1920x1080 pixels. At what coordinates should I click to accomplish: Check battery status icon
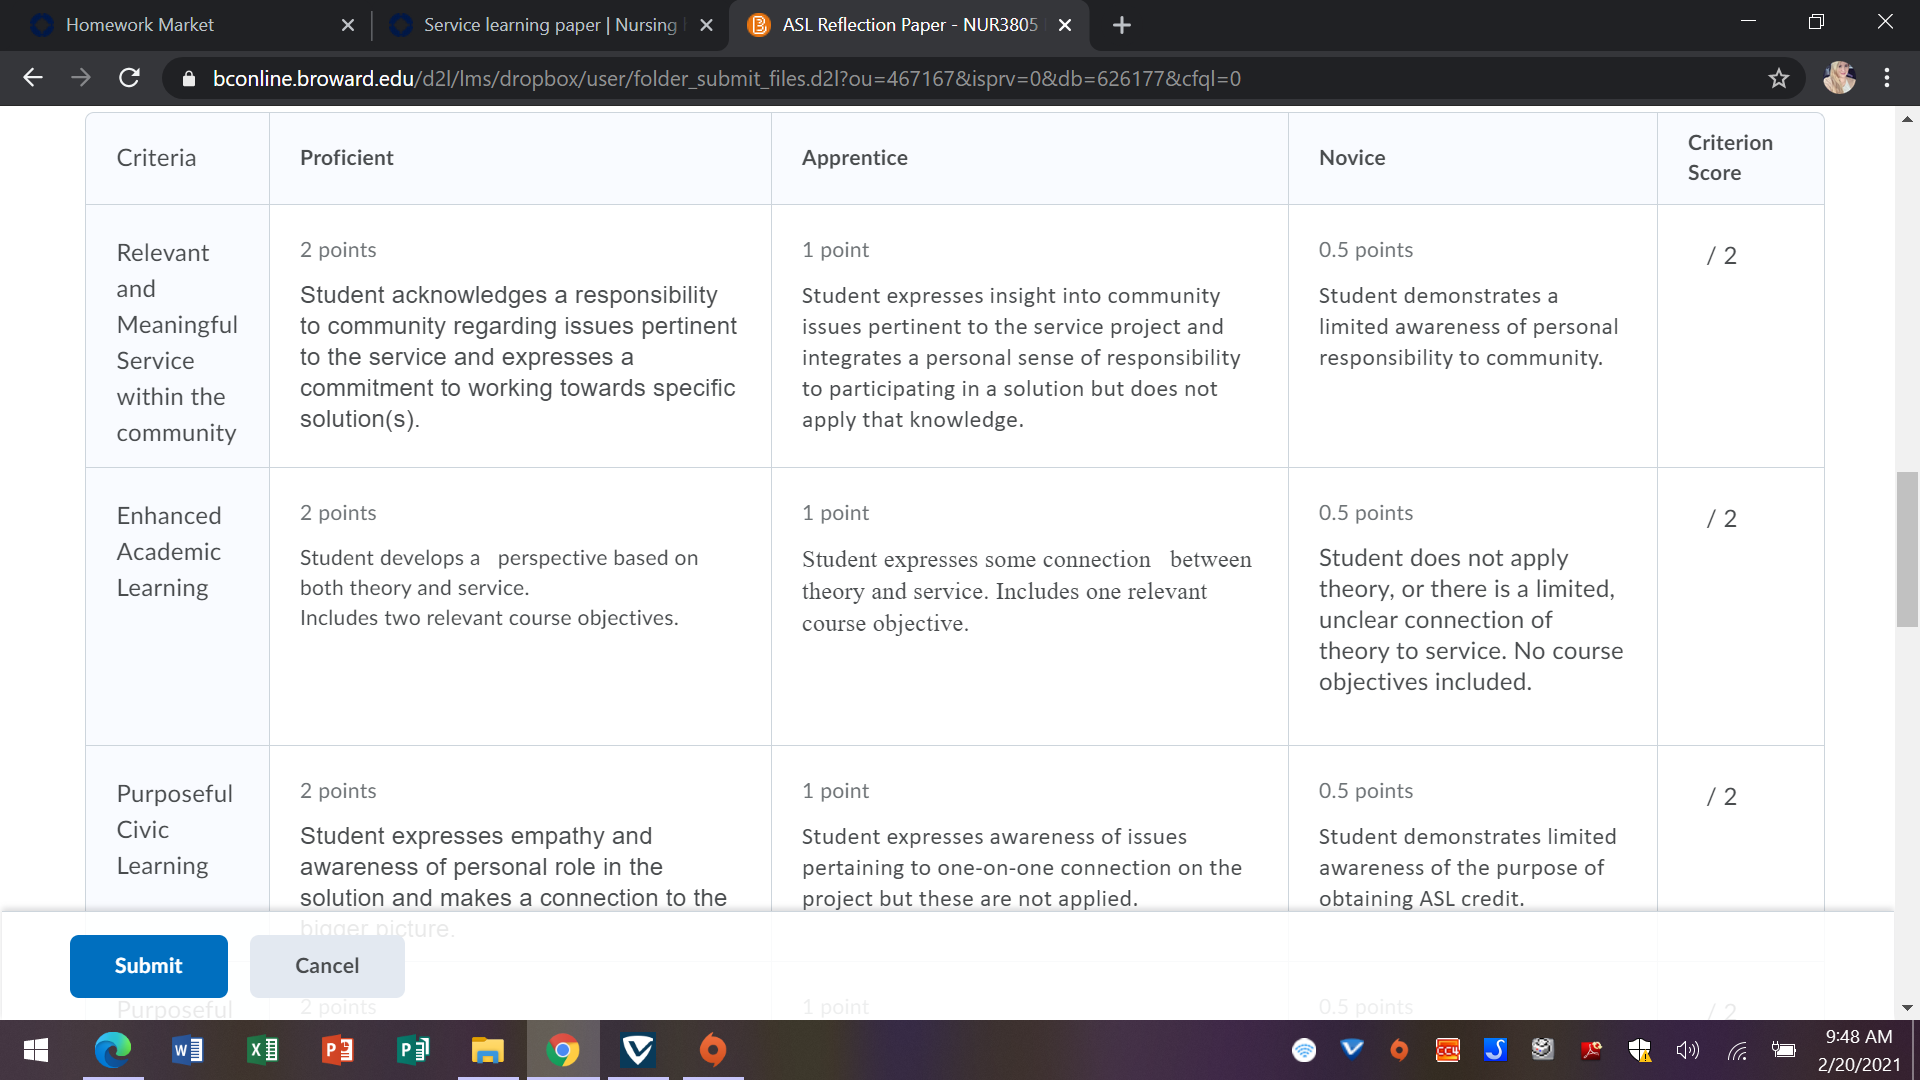1784,1050
